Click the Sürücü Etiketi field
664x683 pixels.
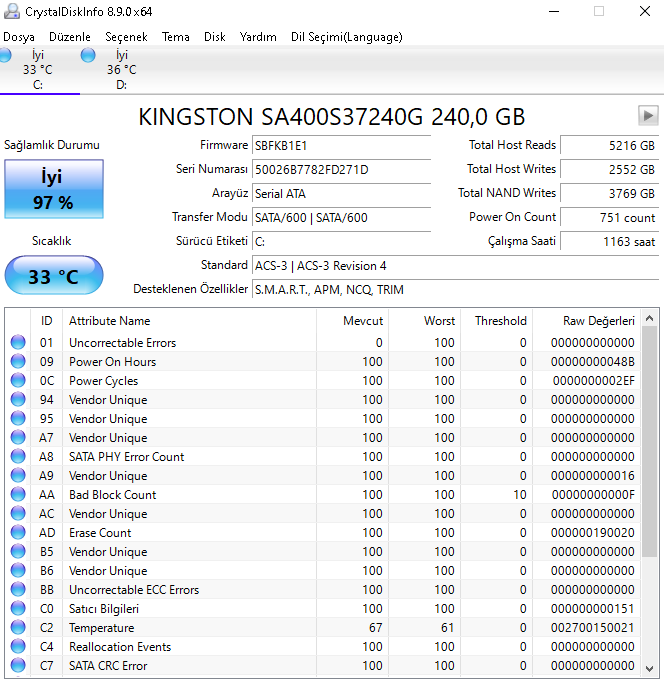(x=341, y=241)
